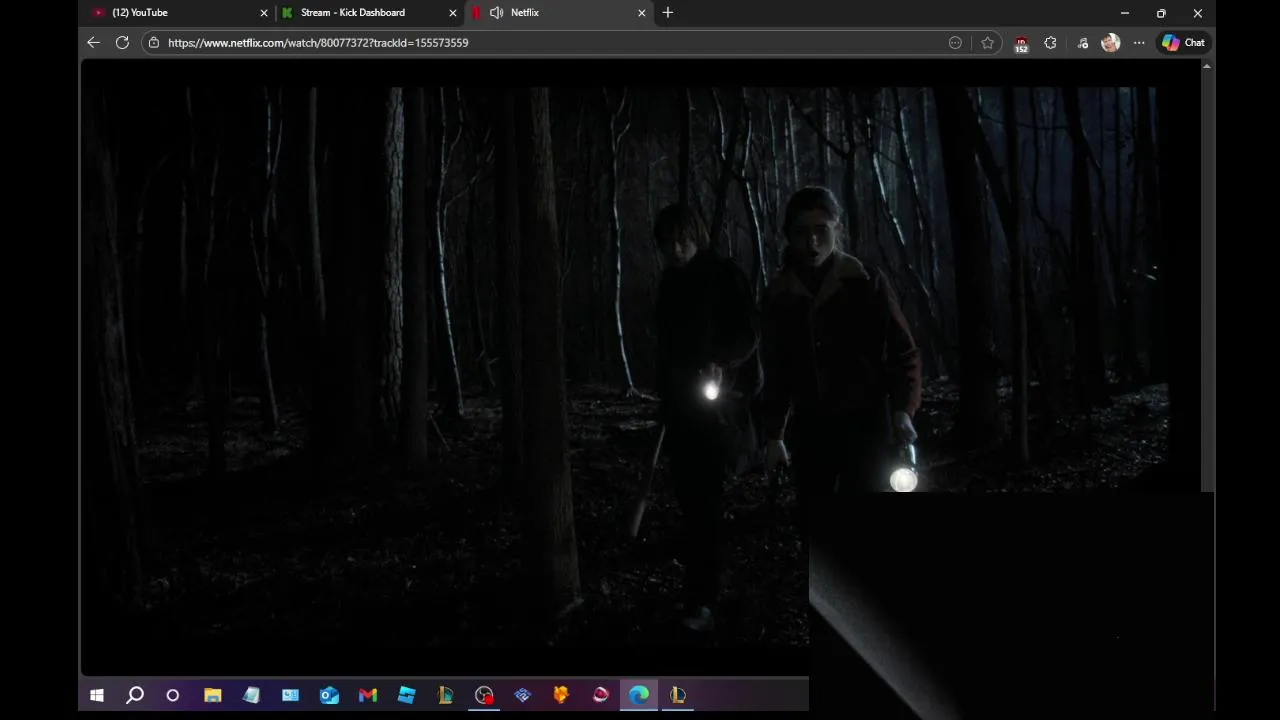The width and height of the screenshot is (1280, 720).
Task: Open the orange fox app on taskbar
Action: [561, 695]
